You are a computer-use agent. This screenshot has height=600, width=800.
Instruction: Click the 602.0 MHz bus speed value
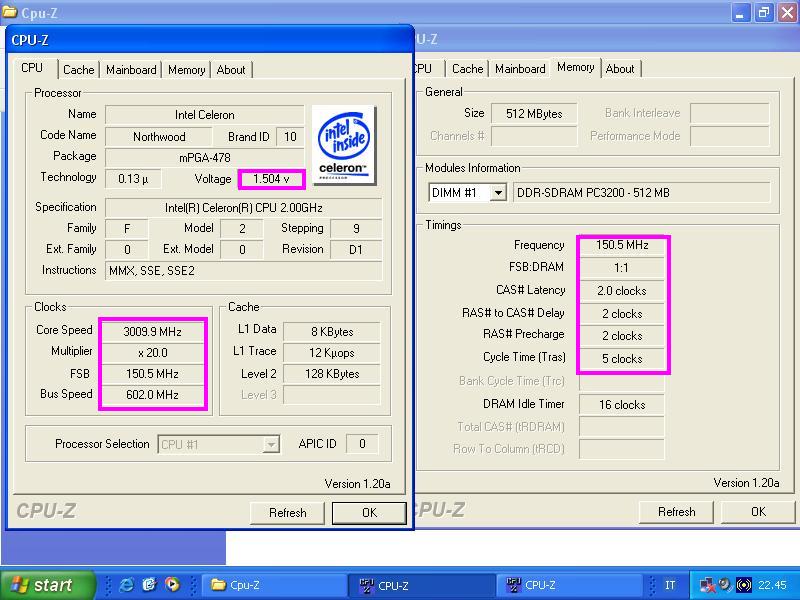(x=153, y=395)
